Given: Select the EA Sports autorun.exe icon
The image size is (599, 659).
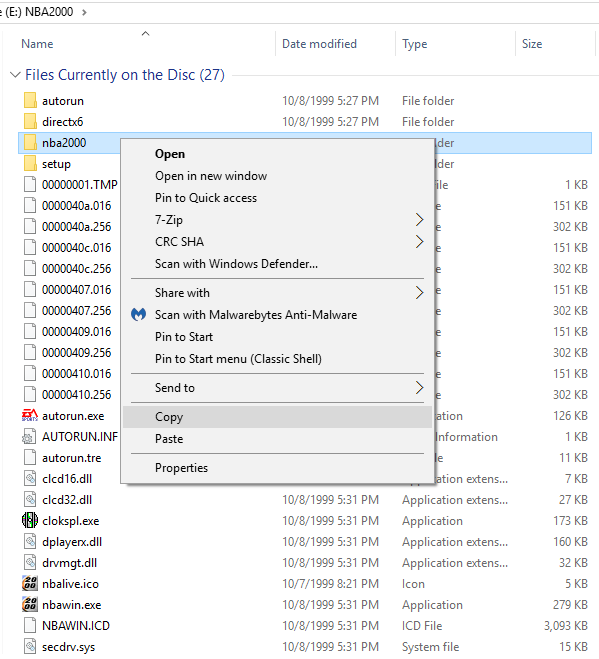Looking at the screenshot, I should pyautogui.click(x=30, y=416).
